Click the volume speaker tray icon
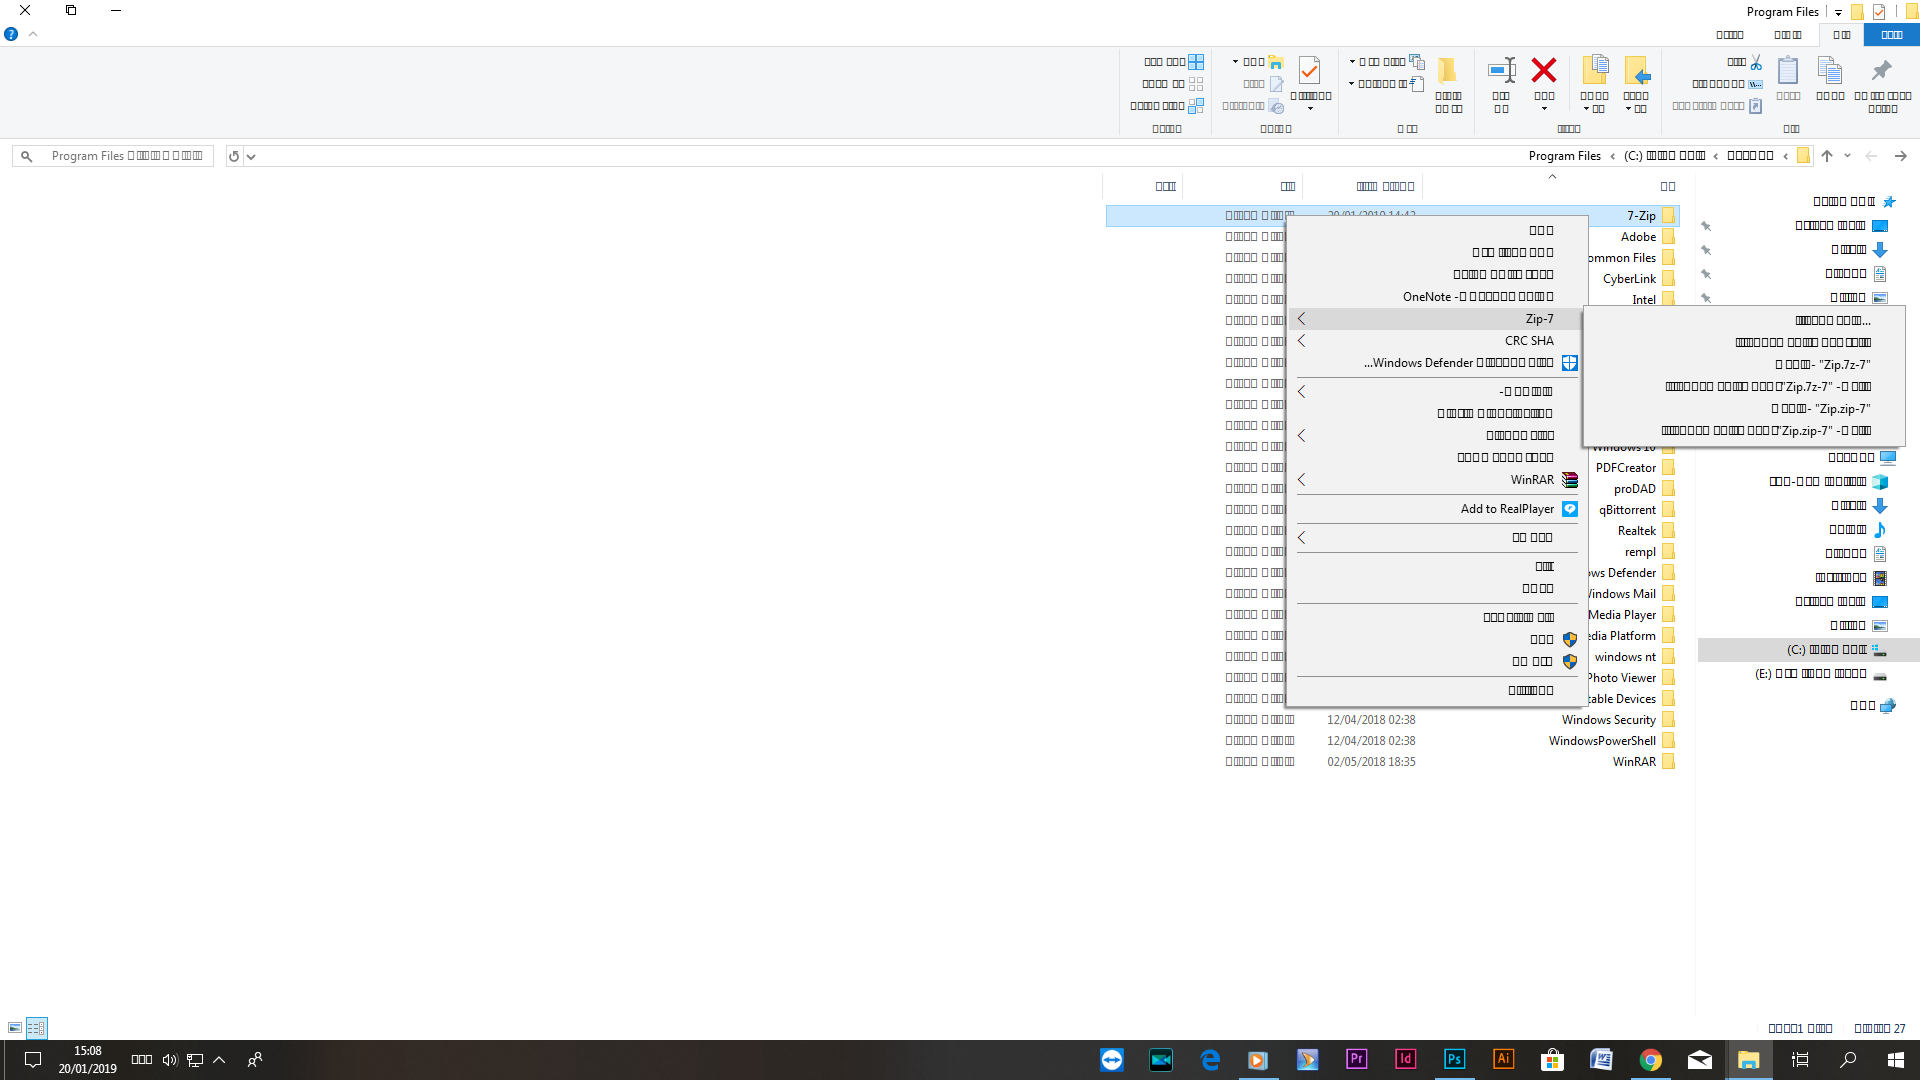The height and width of the screenshot is (1080, 1920). pos(169,1059)
